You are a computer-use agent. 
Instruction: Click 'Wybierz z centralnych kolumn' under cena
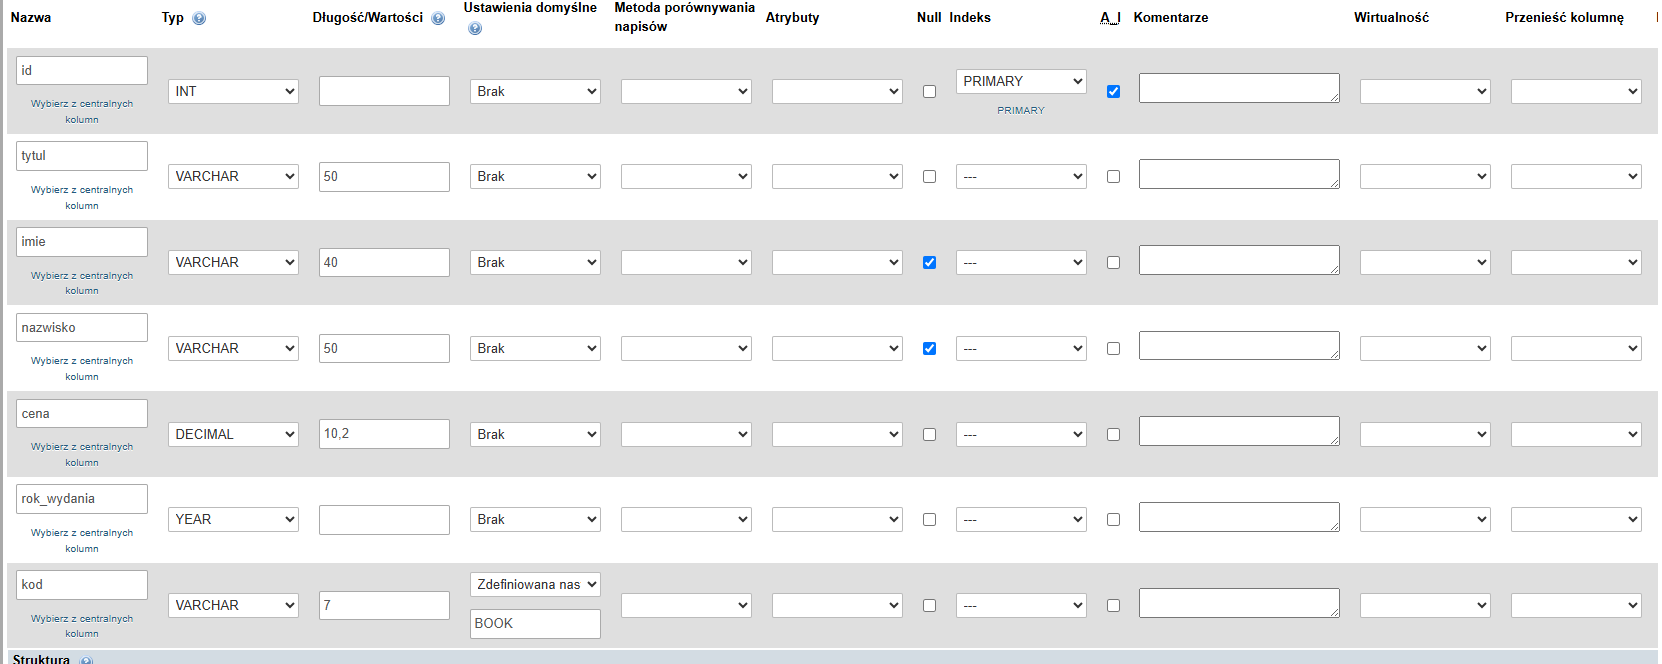82,454
